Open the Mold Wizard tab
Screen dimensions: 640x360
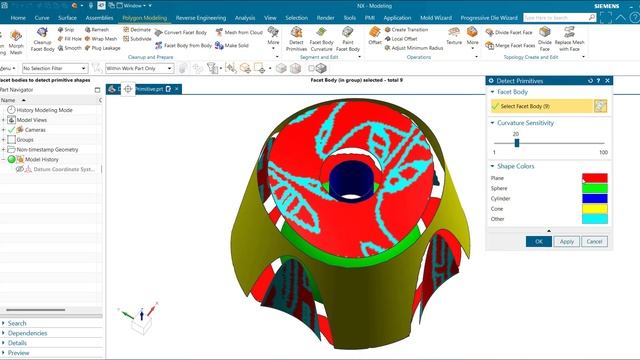coord(436,18)
